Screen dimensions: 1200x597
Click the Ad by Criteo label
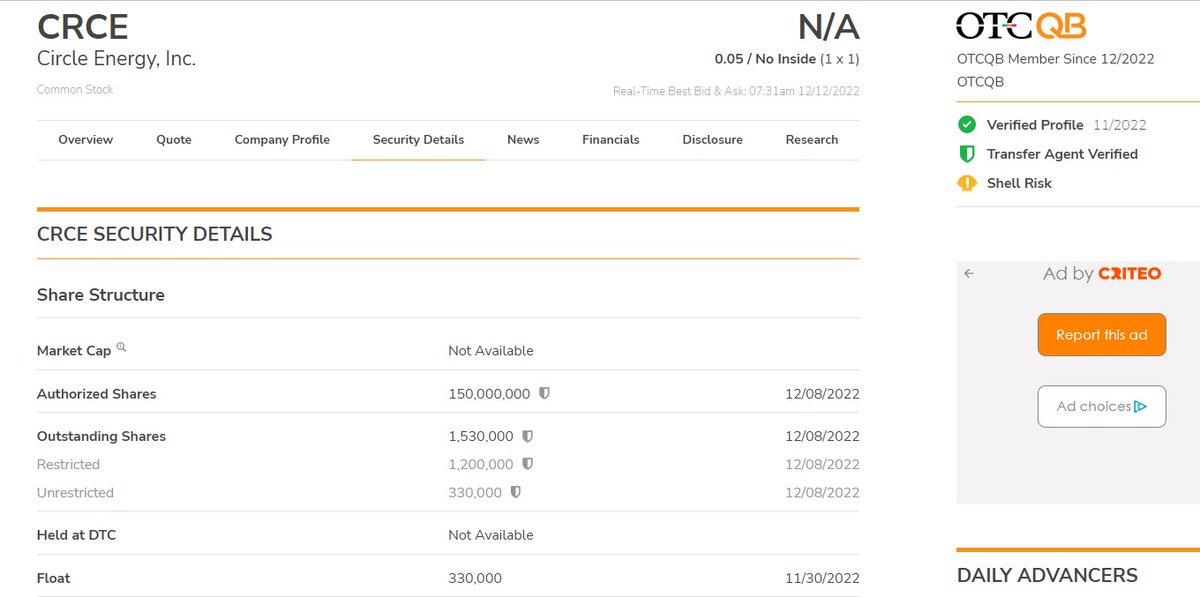1102,273
